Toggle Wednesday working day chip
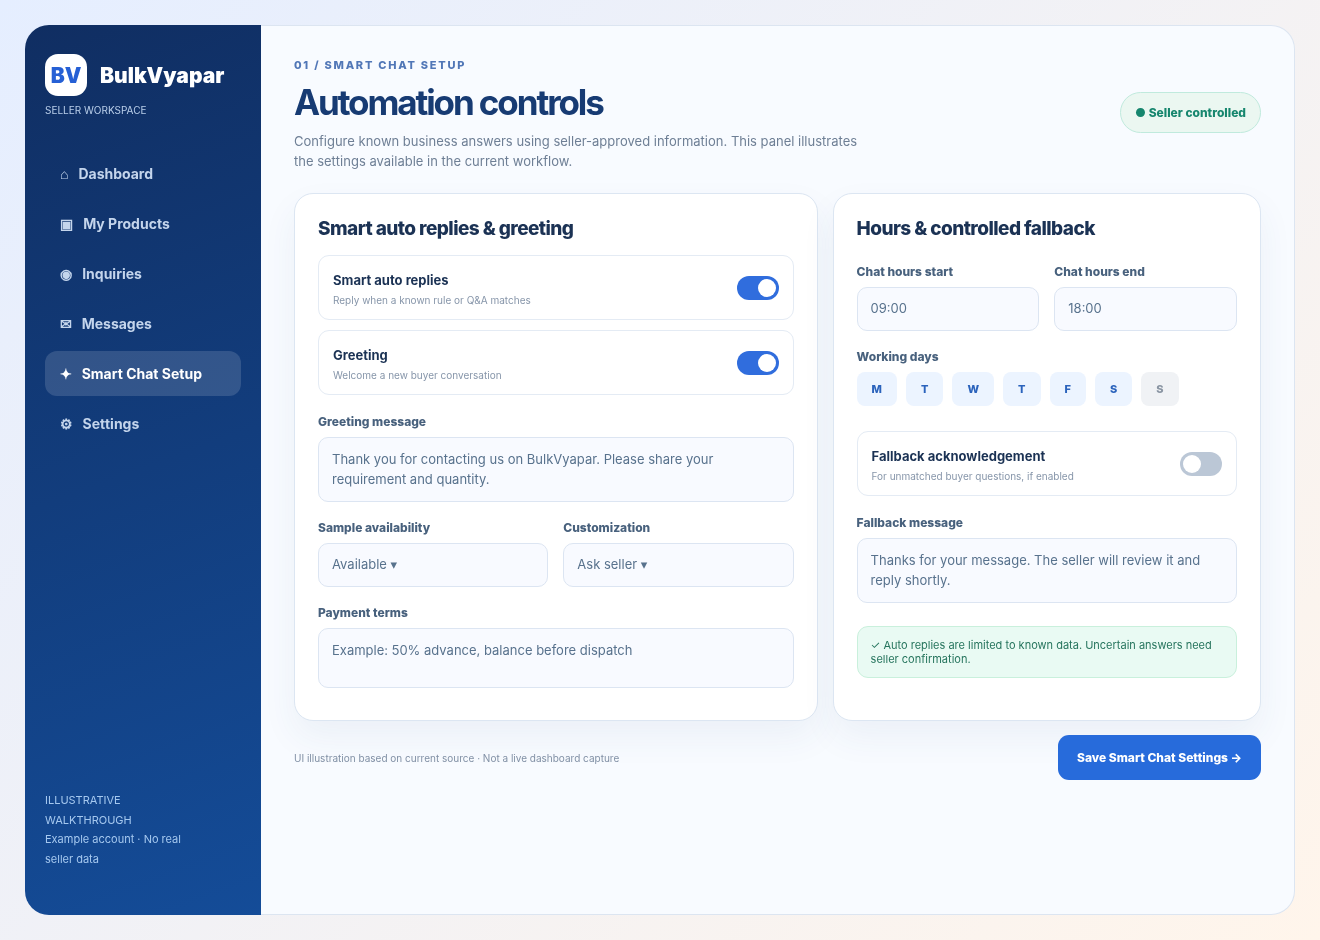Screen dimensions: 1320x940 click(973, 389)
